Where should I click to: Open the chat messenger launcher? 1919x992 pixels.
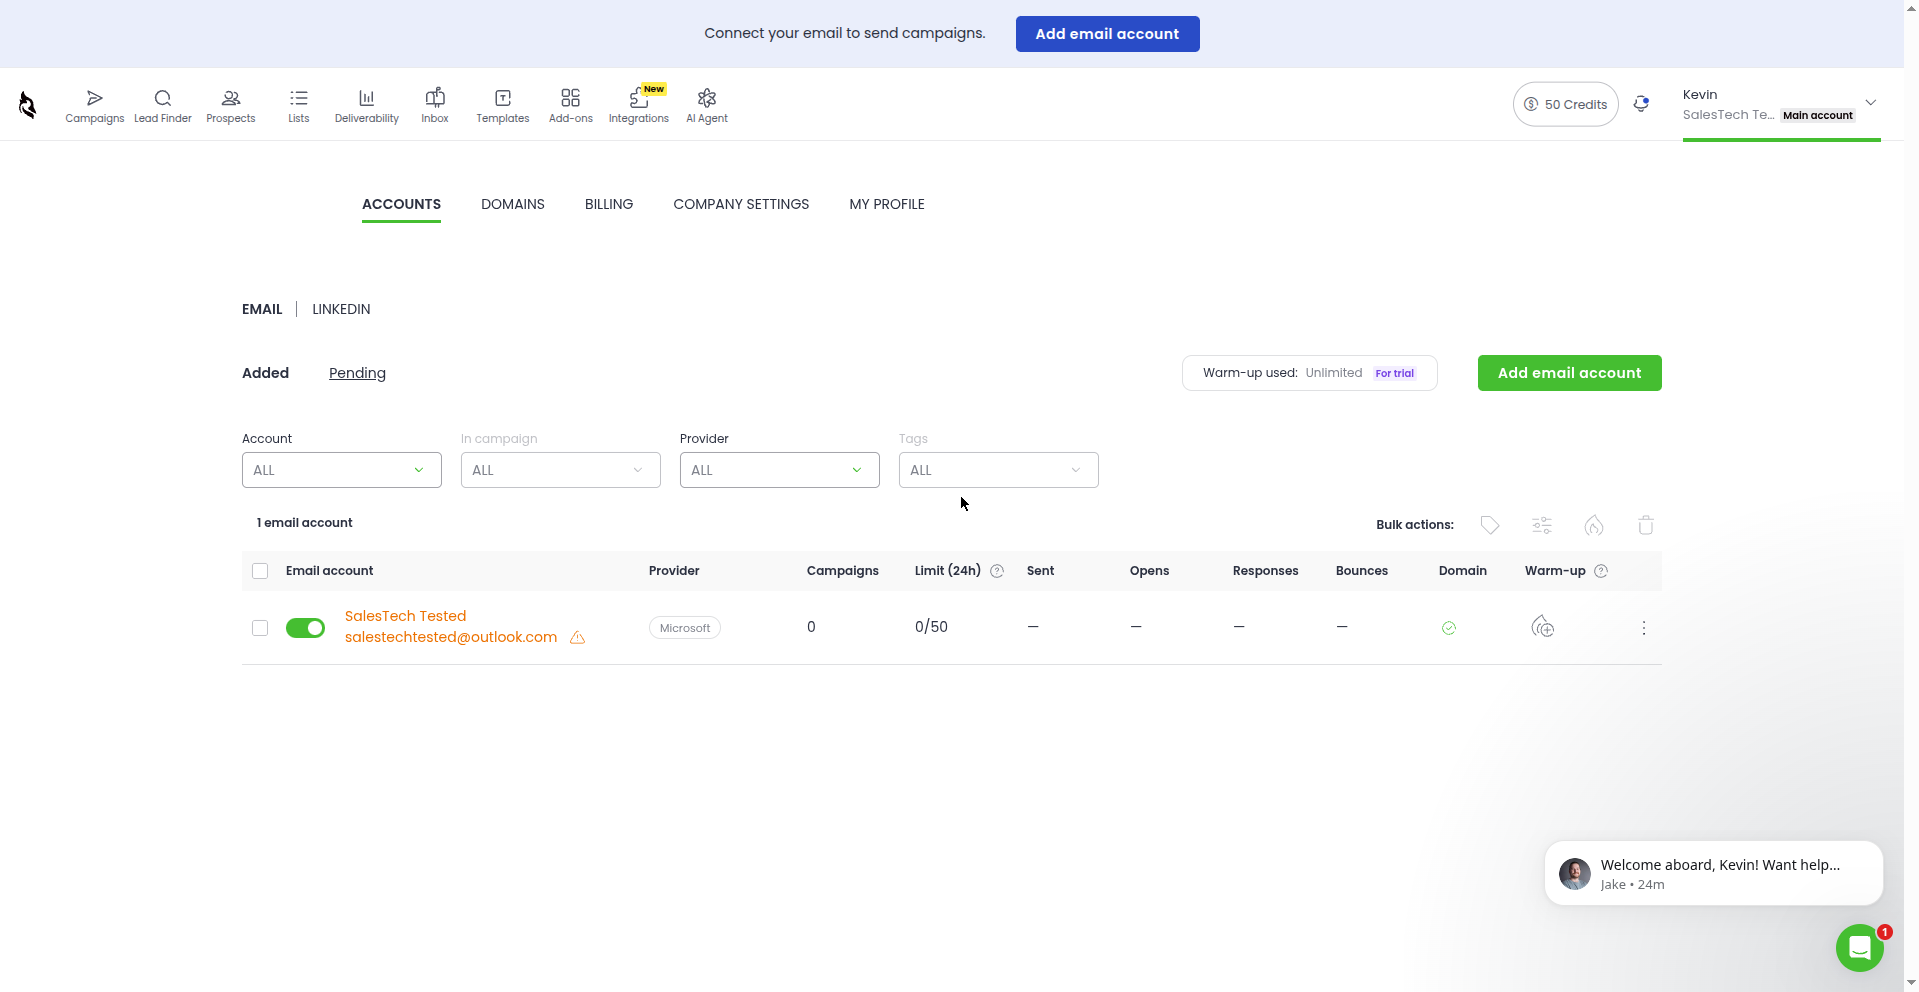(1860, 948)
